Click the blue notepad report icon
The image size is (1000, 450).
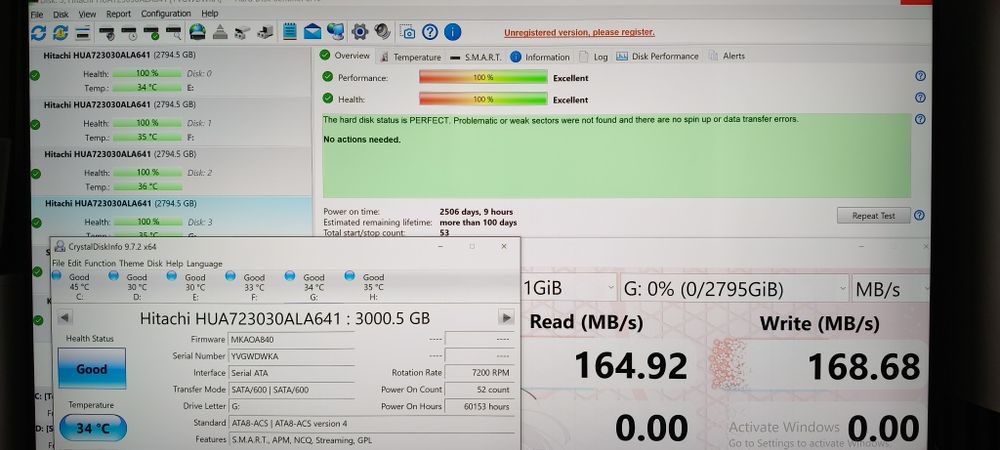tap(290, 31)
